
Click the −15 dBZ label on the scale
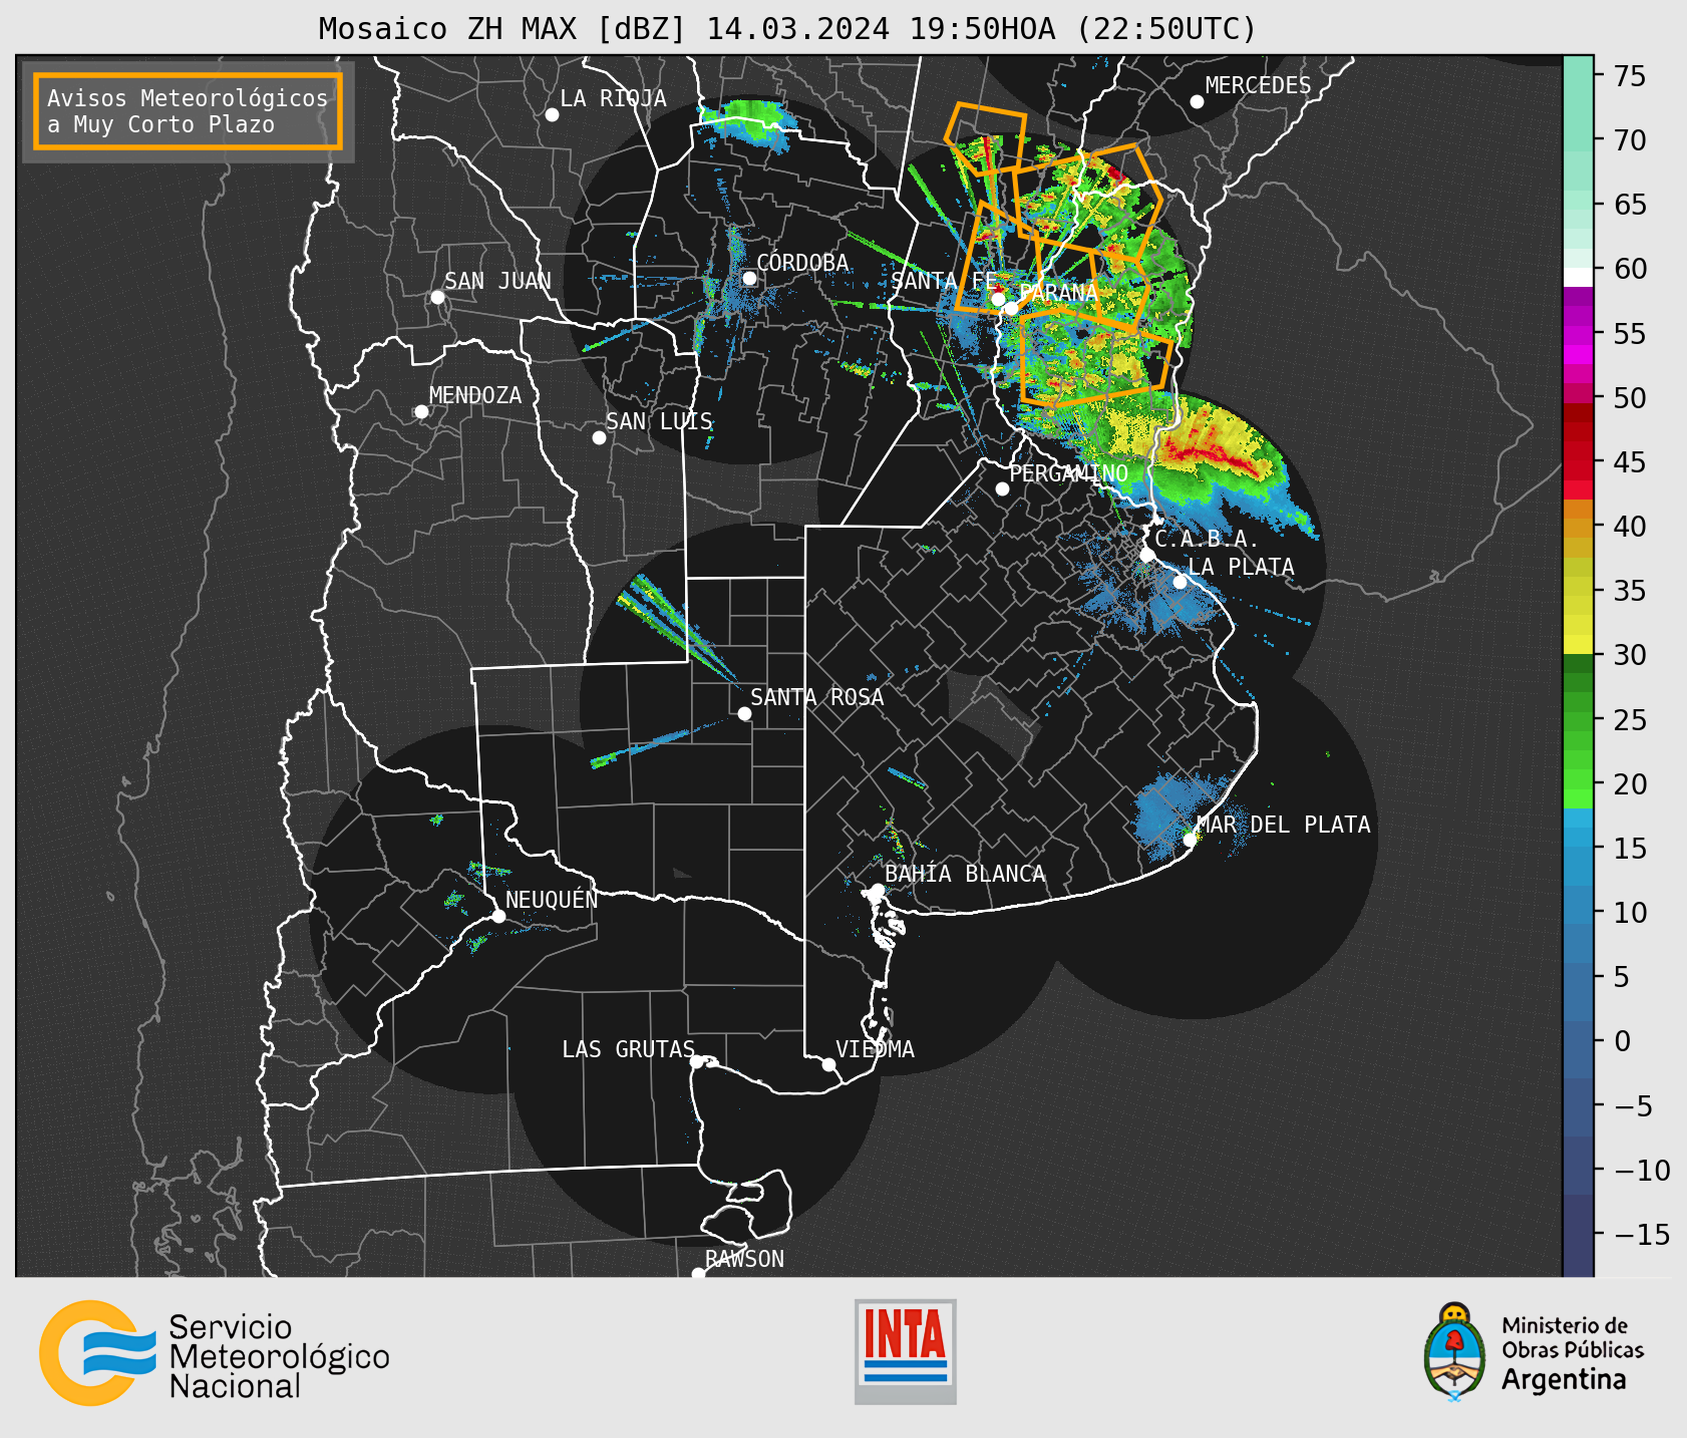coord(1640,1234)
